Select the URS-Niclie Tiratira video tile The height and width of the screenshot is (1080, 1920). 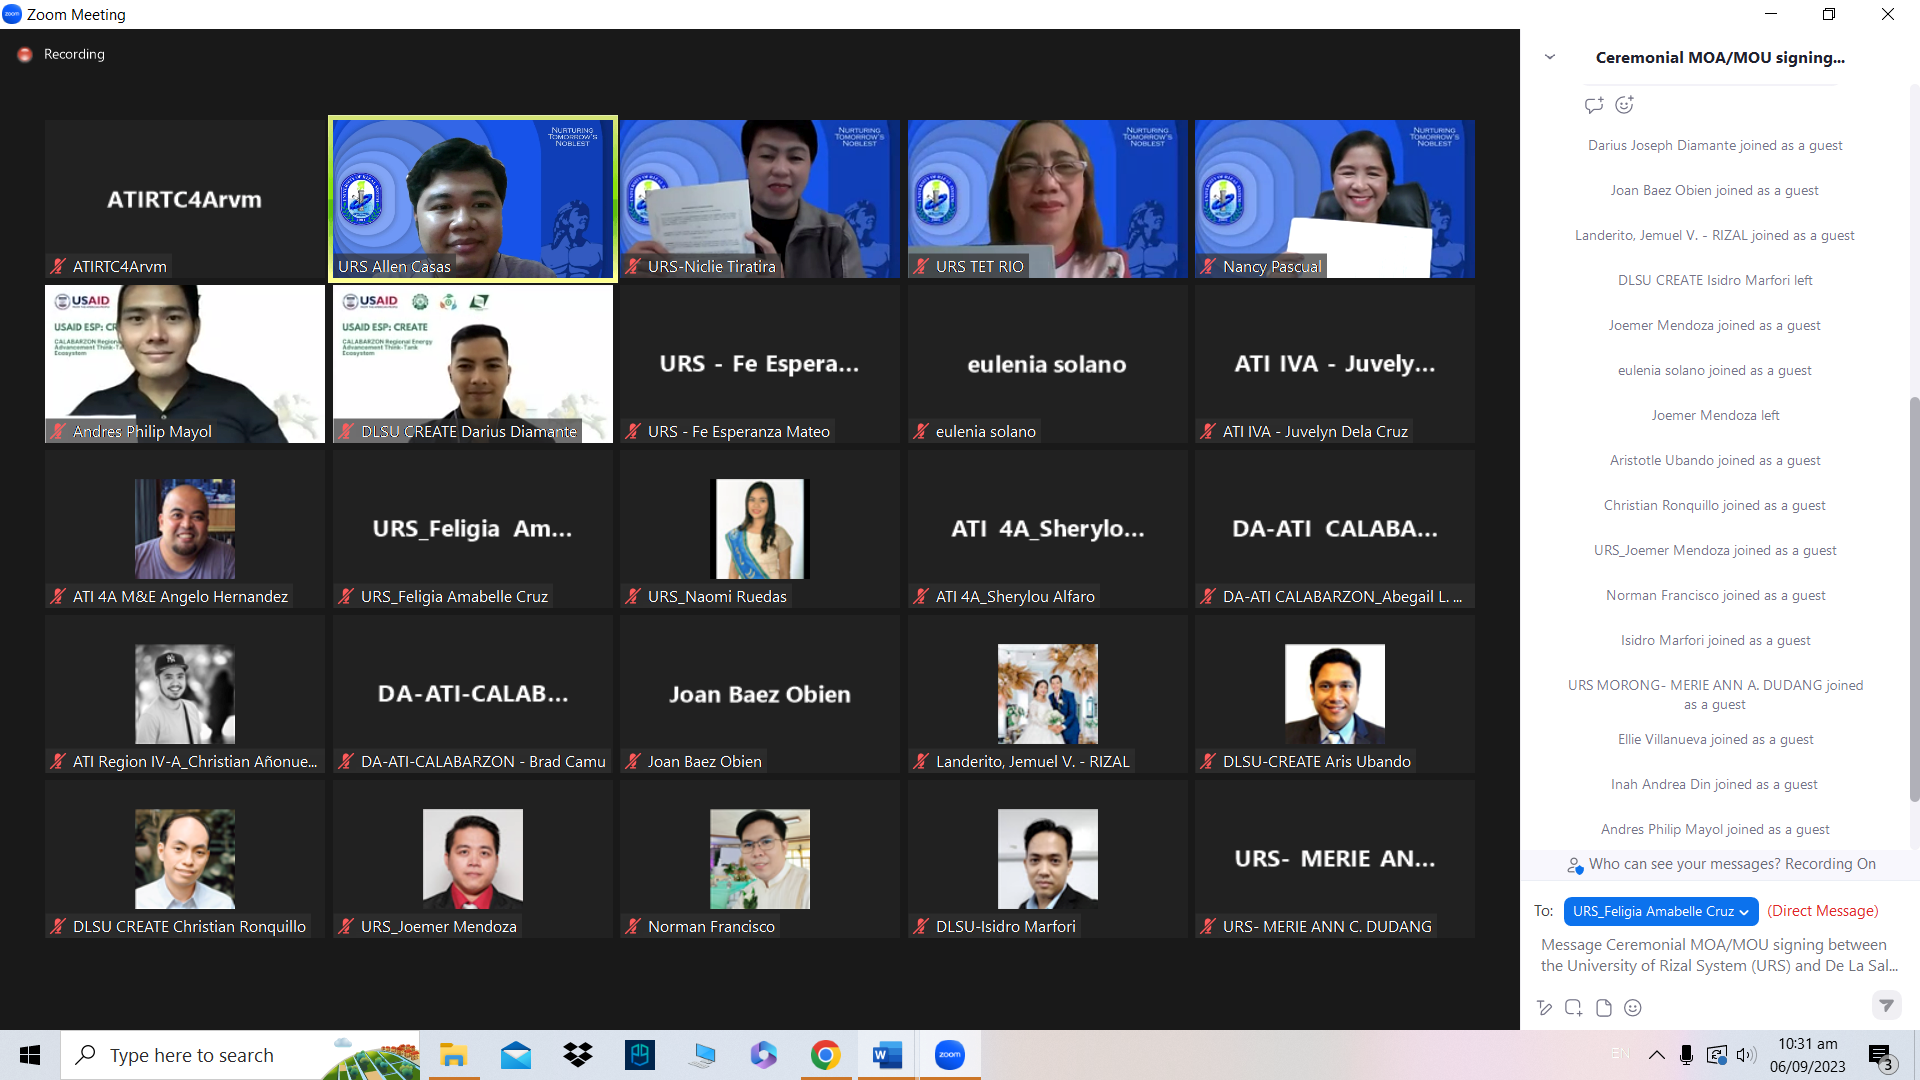point(760,199)
